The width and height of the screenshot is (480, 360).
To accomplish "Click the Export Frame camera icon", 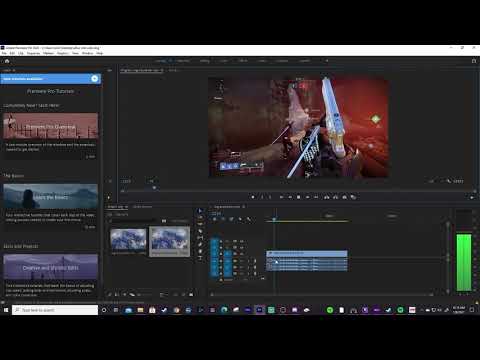I will pos(344,197).
